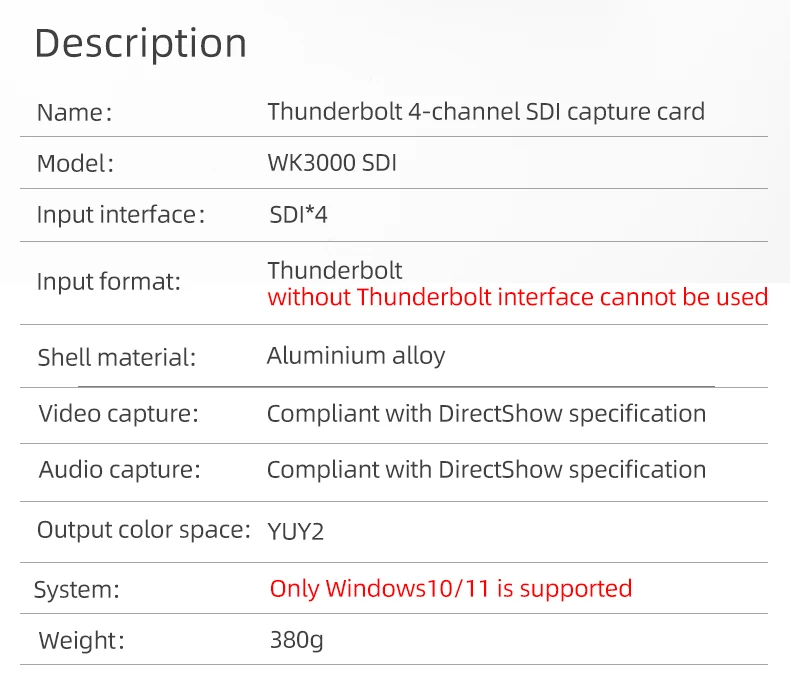Click the Input interface label
The image size is (790, 675).
pos(121,215)
